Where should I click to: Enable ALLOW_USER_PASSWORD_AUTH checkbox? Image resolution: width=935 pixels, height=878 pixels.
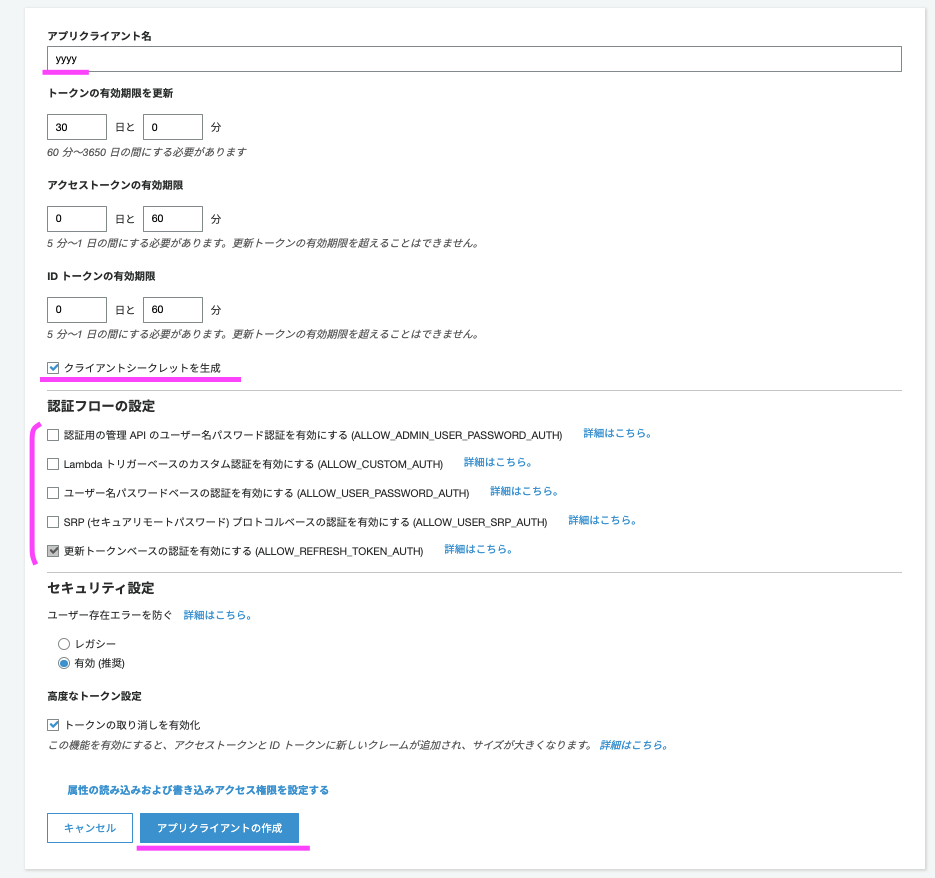[x=53, y=493]
